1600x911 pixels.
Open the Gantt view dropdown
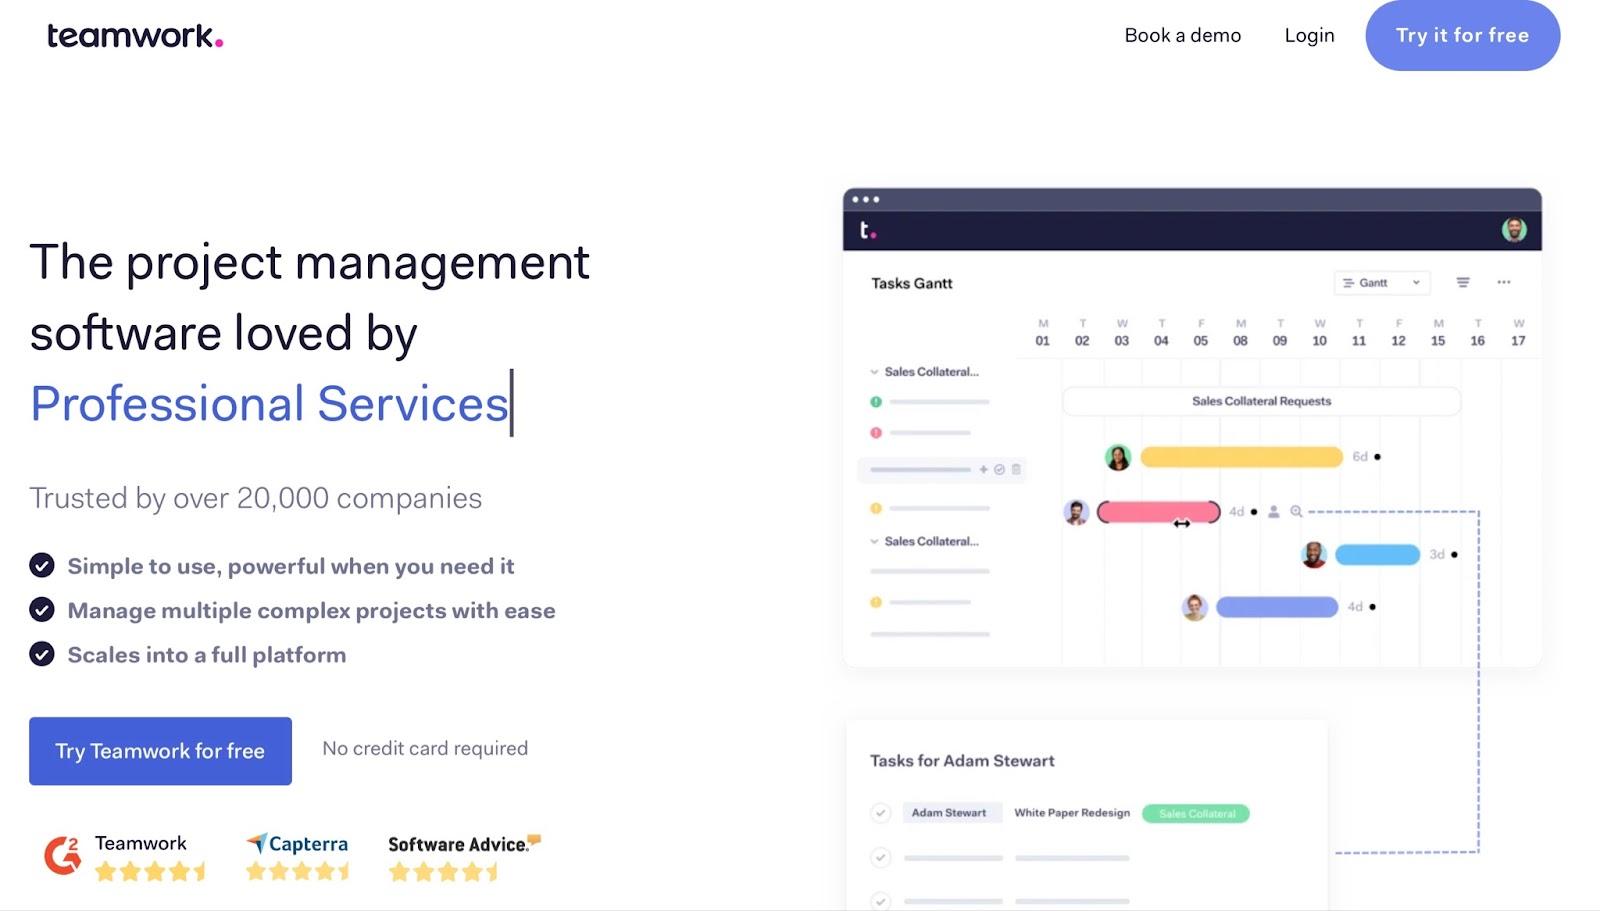click(x=1381, y=283)
